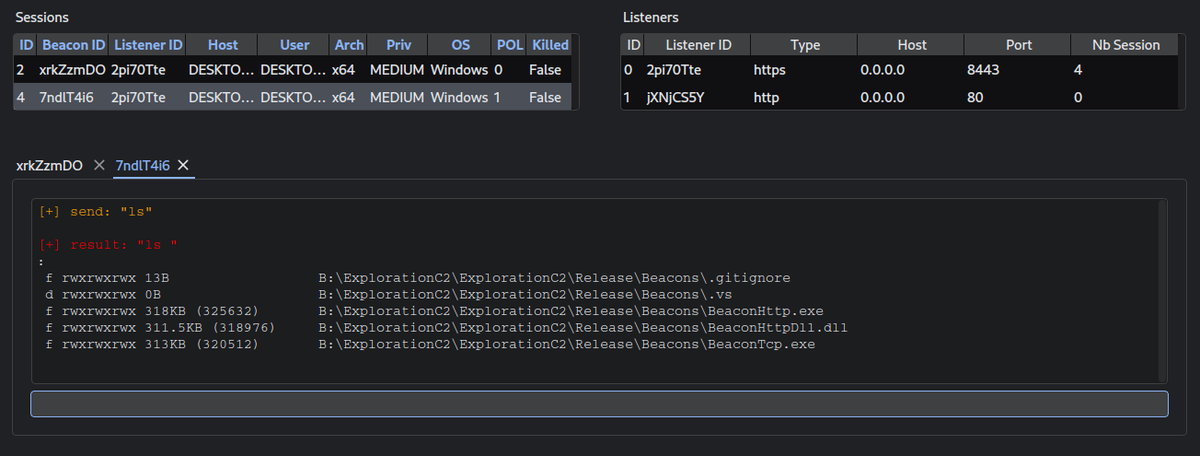Screen dimensions: 1200x456
Task: Click the listeners Host column header
Action: 911,45
